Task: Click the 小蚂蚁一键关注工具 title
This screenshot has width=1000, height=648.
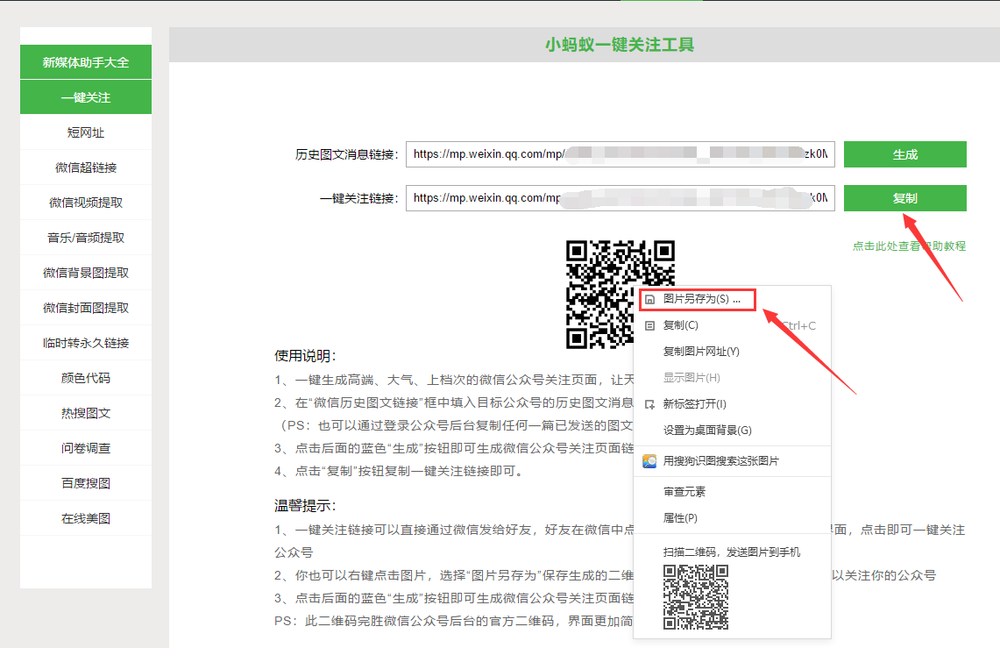Action: point(619,45)
